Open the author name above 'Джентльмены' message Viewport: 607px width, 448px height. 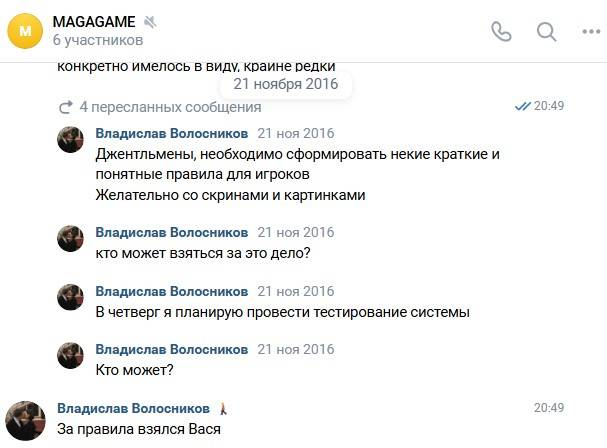(x=171, y=133)
